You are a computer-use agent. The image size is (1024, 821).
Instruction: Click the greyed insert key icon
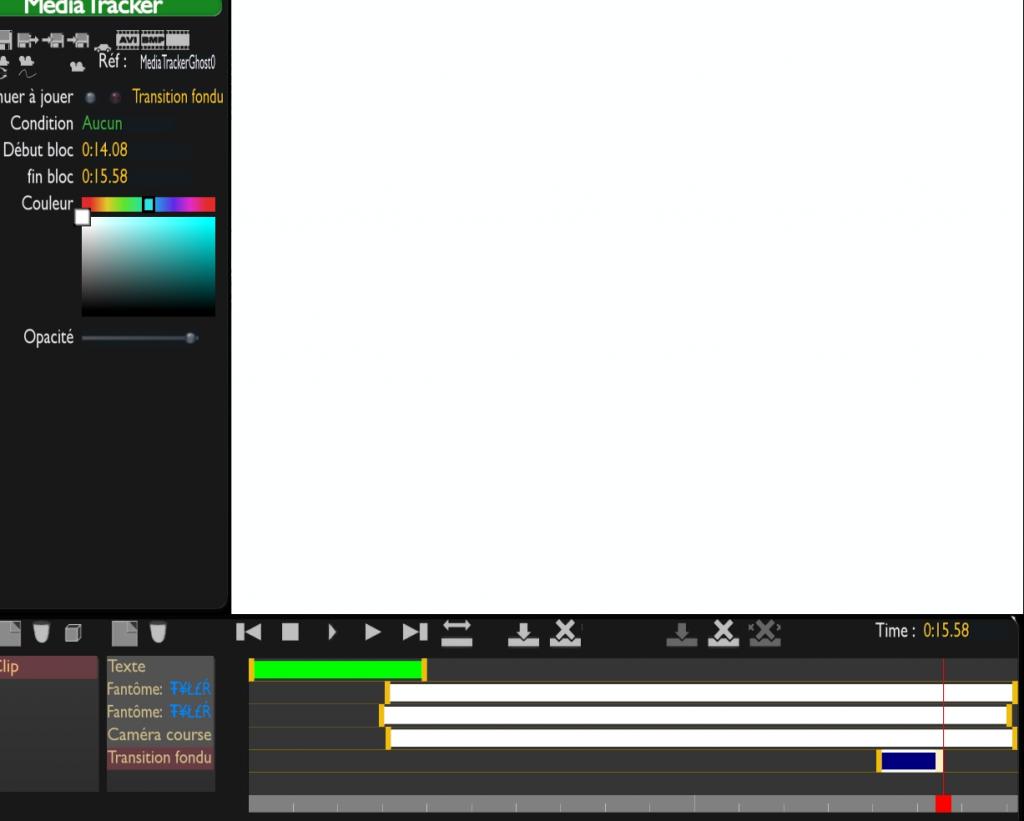(x=682, y=634)
